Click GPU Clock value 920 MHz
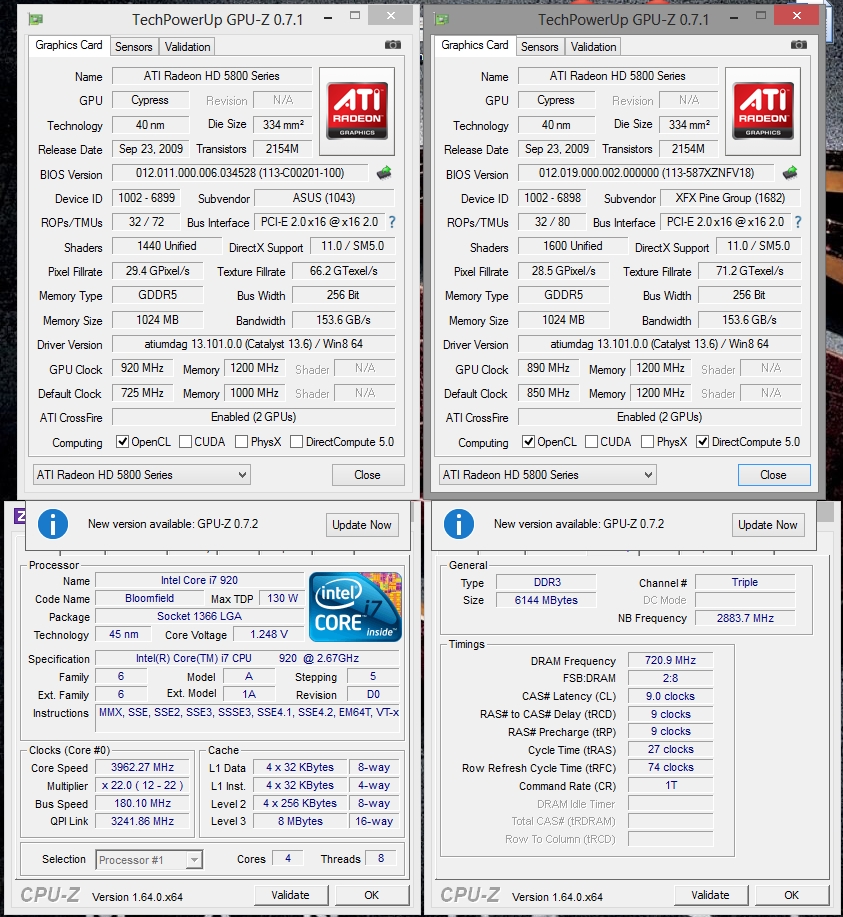The height and width of the screenshot is (917, 843). pos(142,368)
